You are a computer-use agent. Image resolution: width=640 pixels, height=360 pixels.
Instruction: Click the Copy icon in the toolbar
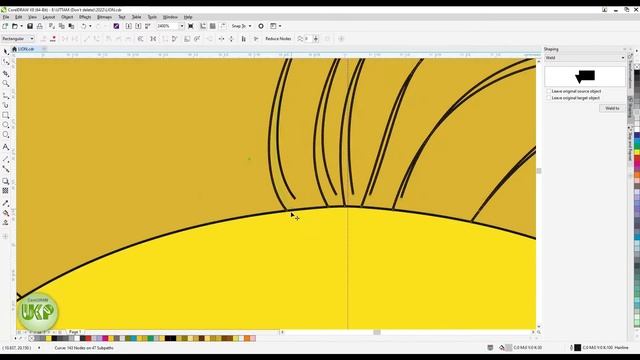click(62, 26)
